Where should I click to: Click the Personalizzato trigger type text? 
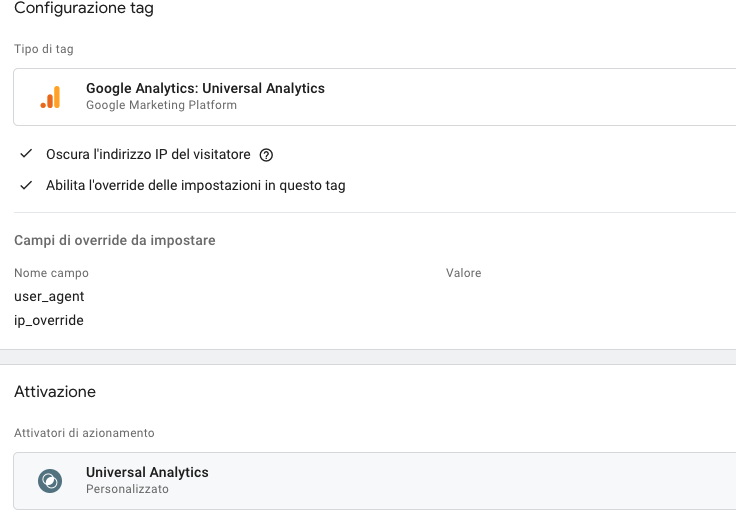(x=127, y=489)
